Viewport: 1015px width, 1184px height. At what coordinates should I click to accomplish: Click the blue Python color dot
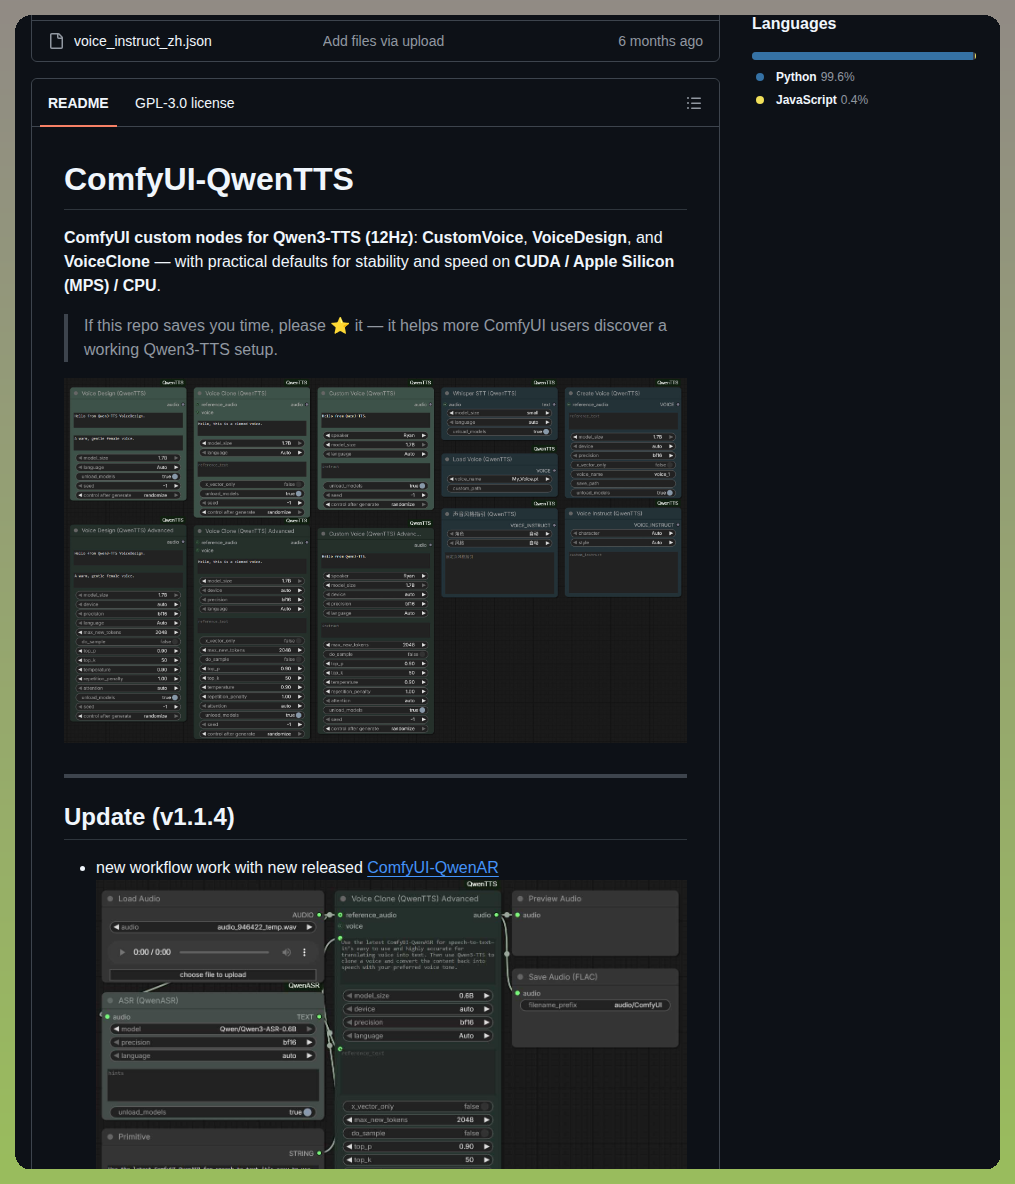pyautogui.click(x=760, y=77)
